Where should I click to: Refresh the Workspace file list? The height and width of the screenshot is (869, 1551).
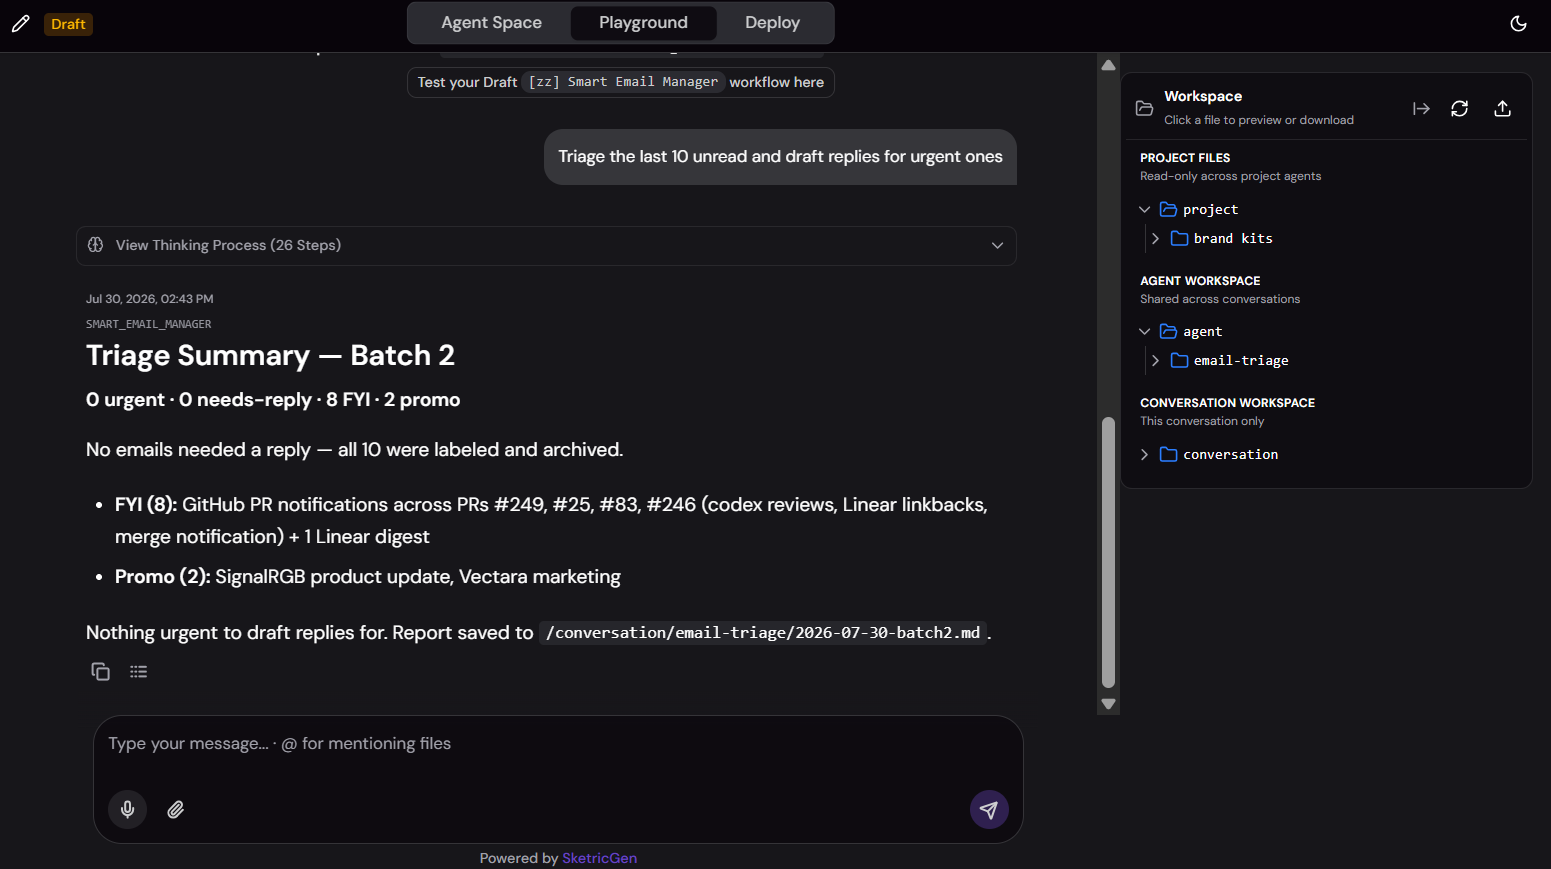click(1460, 109)
